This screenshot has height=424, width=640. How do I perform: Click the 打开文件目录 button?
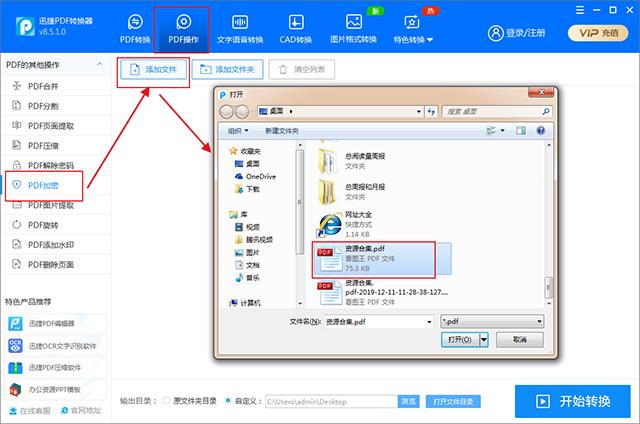click(453, 402)
